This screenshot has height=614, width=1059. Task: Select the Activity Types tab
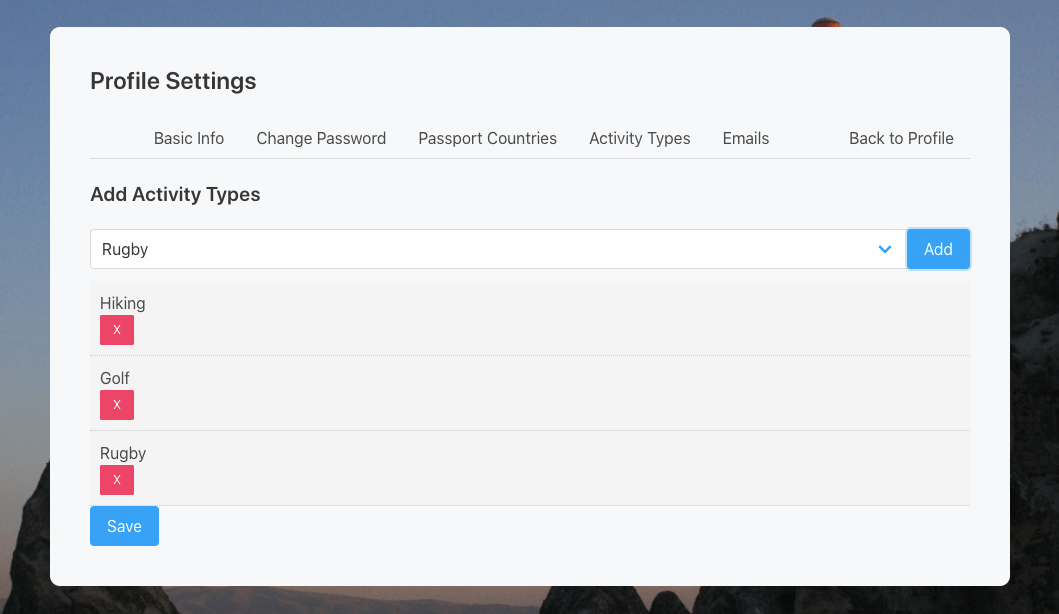(639, 138)
